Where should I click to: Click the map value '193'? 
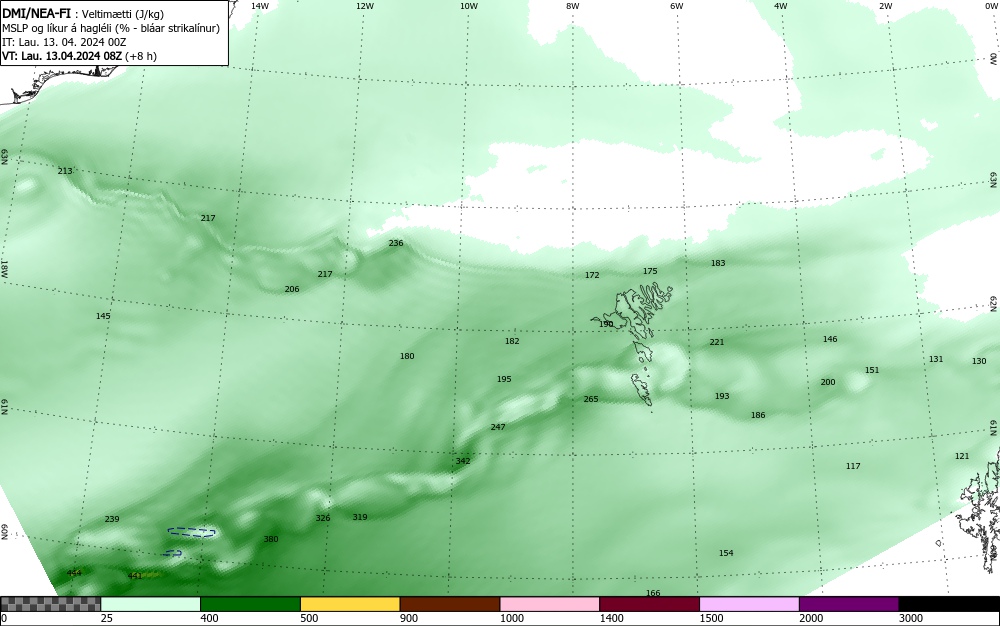[722, 396]
